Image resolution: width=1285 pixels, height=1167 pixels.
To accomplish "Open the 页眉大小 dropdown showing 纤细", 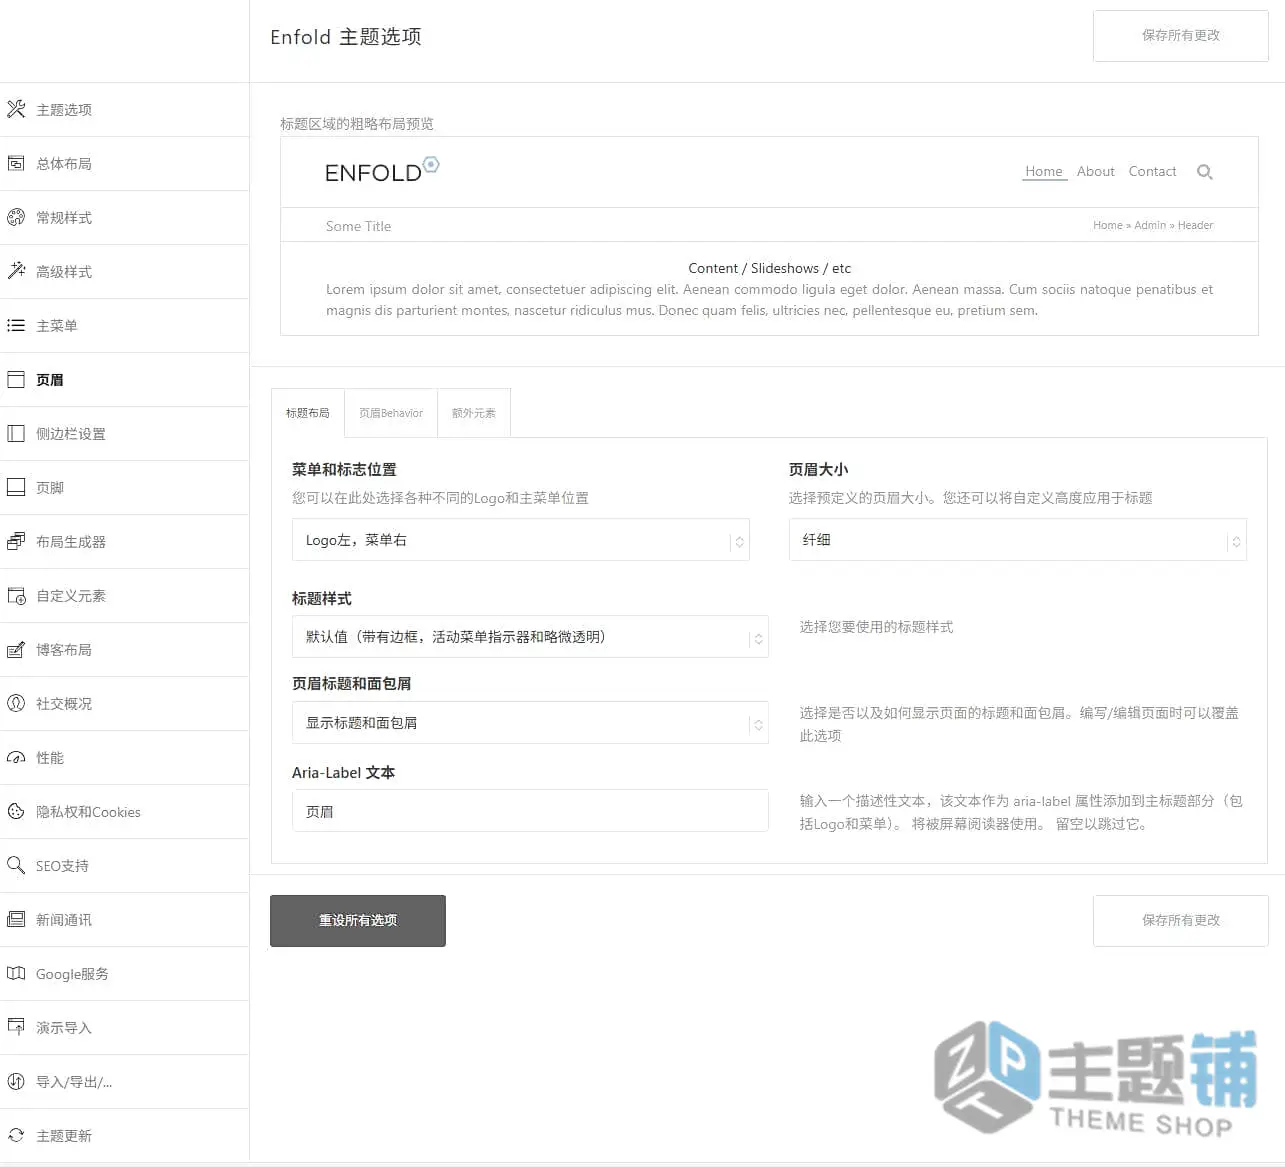I will pyautogui.click(x=1017, y=540).
